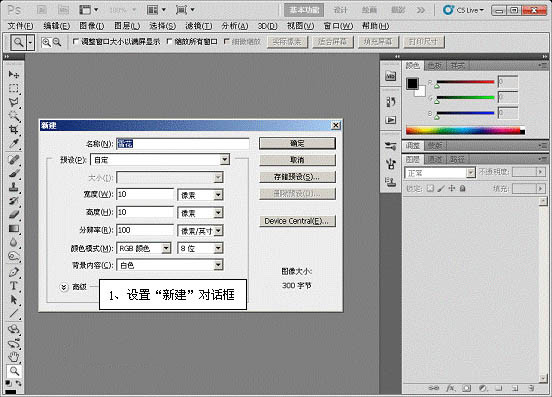Select the Brush tool
Image resolution: width=552 pixels, height=397 pixels.
(14, 173)
